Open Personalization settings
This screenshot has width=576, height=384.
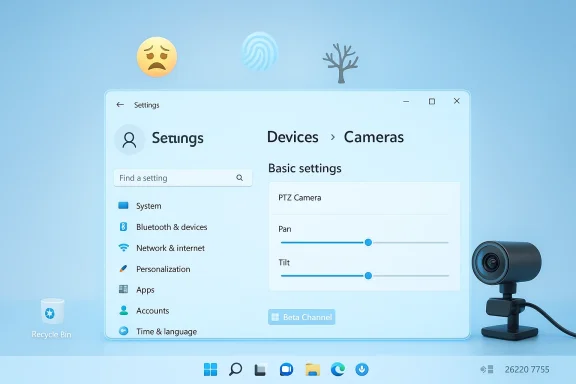tap(163, 269)
